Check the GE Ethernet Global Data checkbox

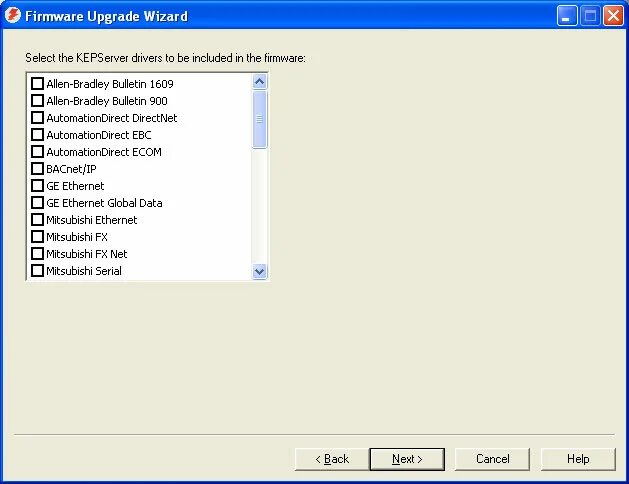[x=37, y=203]
